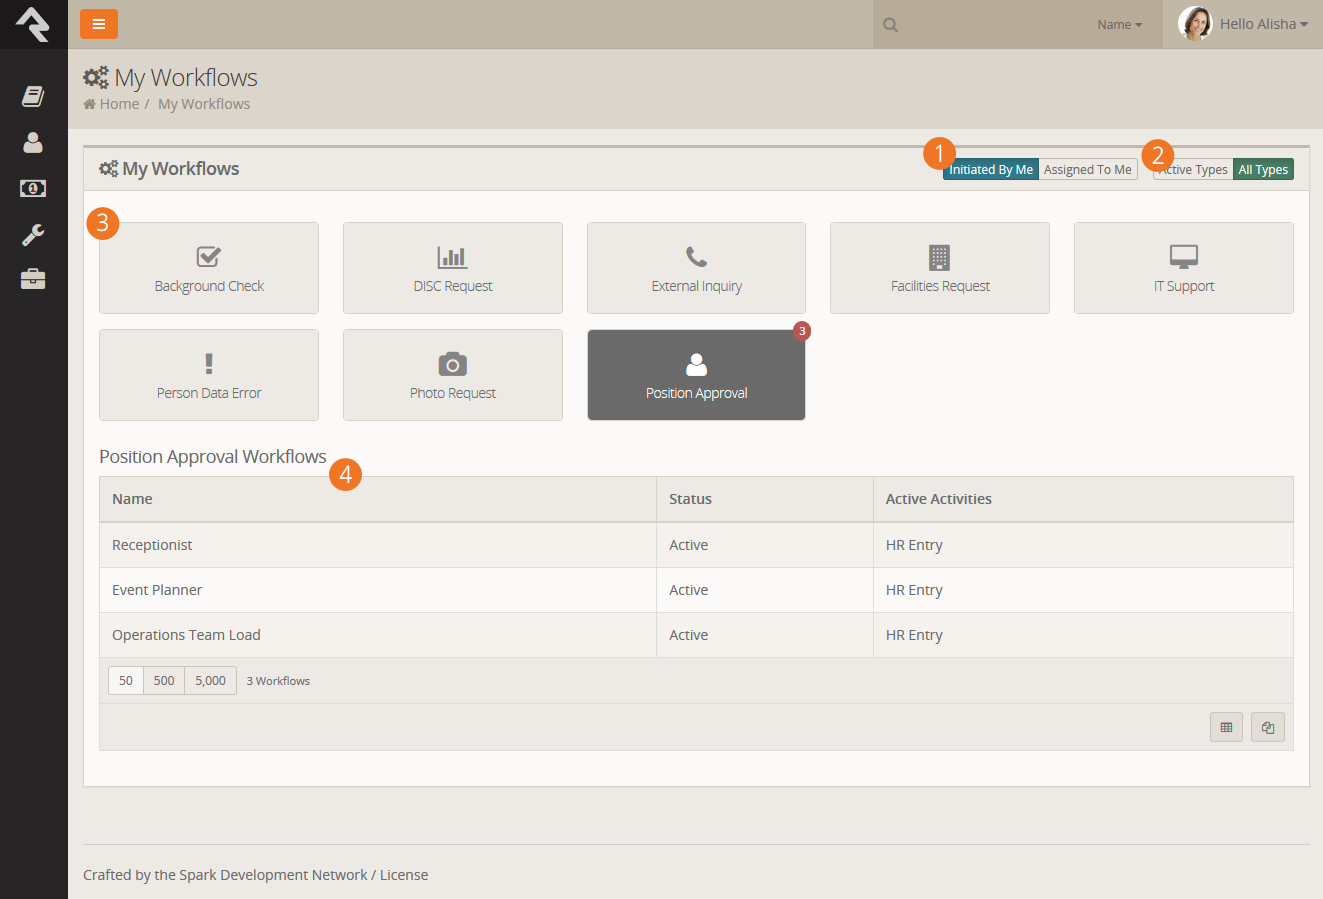Open the License link in footer
Screen dimensions: 1323x899
(x=404, y=875)
